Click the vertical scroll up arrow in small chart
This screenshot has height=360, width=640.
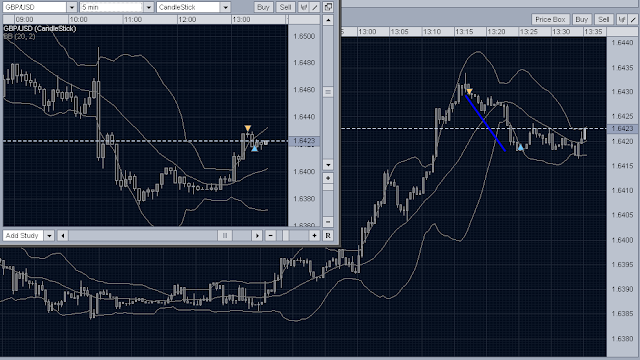(328, 20)
